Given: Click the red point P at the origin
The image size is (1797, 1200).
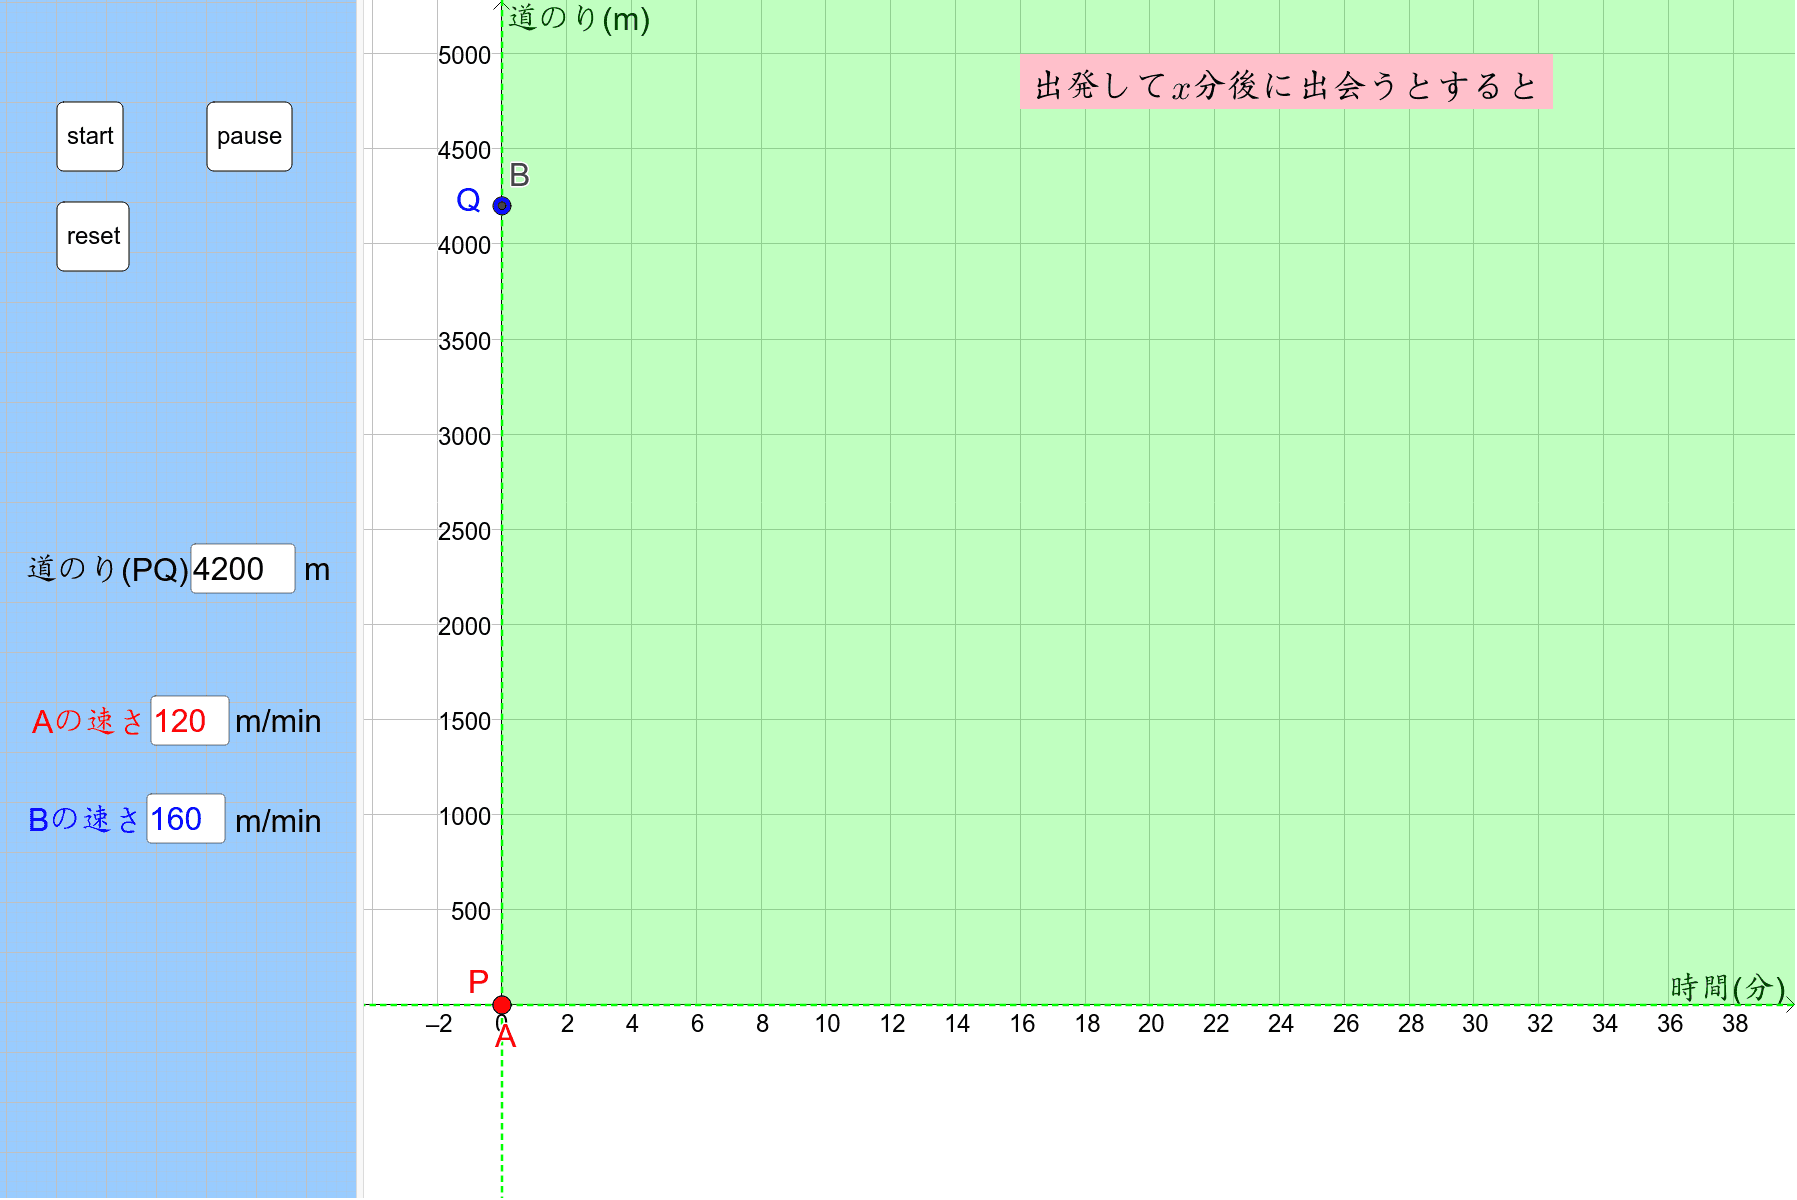Looking at the screenshot, I should (502, 1005).
